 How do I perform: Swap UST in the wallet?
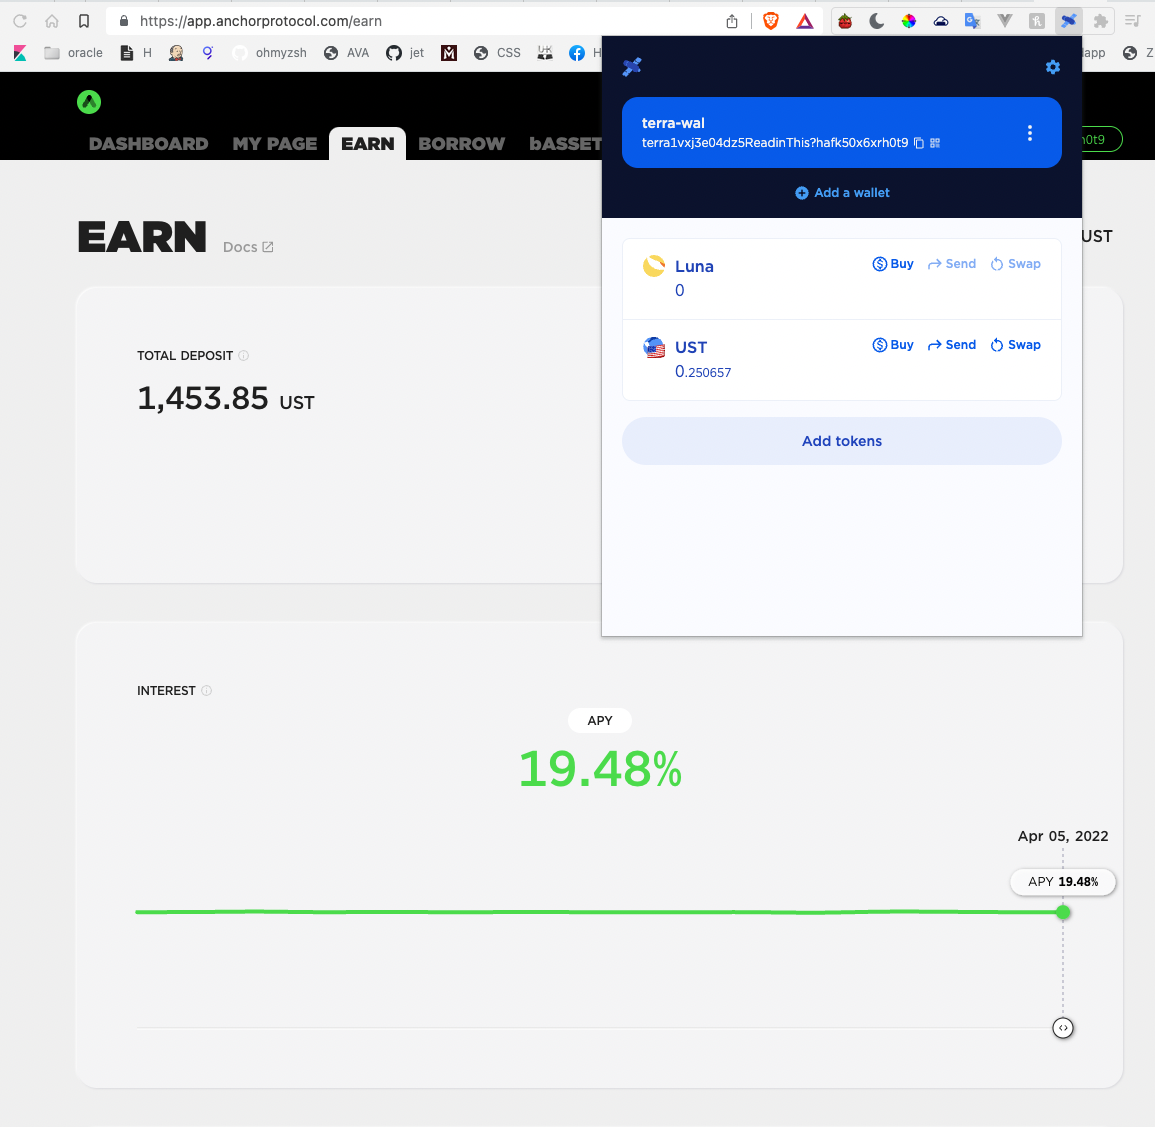click(1015, 345)
